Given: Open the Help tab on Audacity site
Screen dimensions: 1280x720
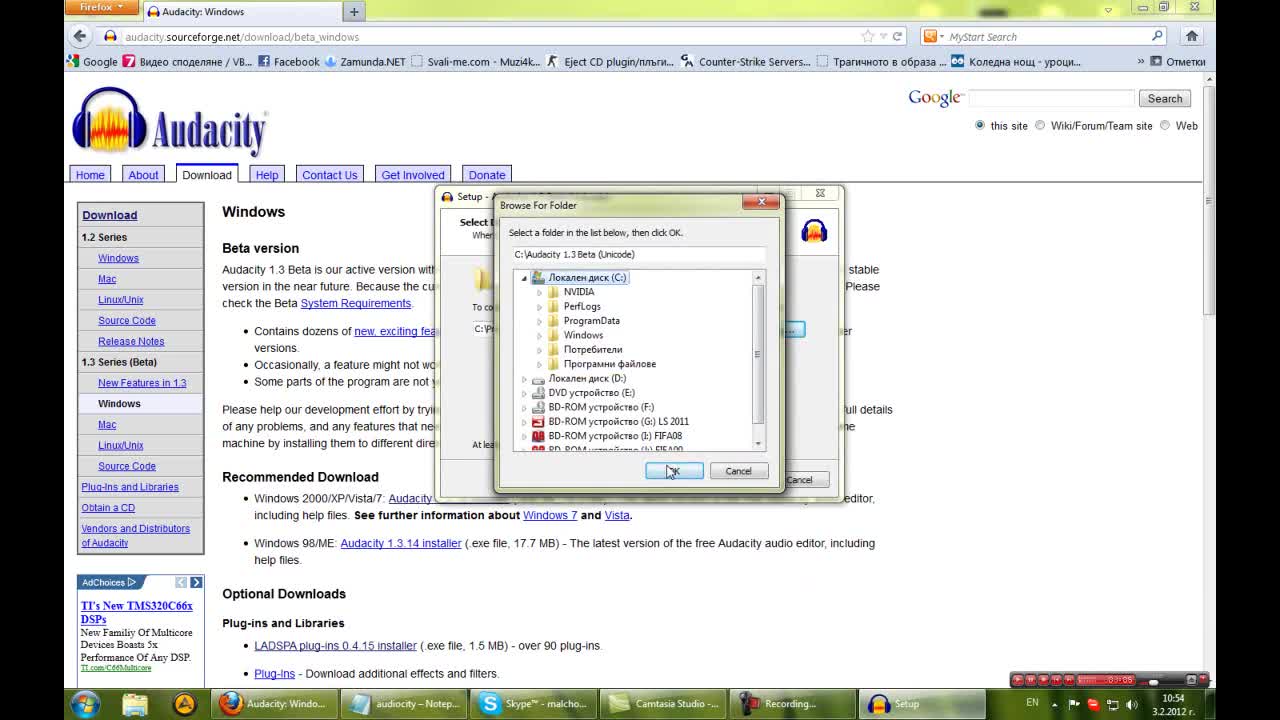Looking at the screenshot, I should coord(267,174).
